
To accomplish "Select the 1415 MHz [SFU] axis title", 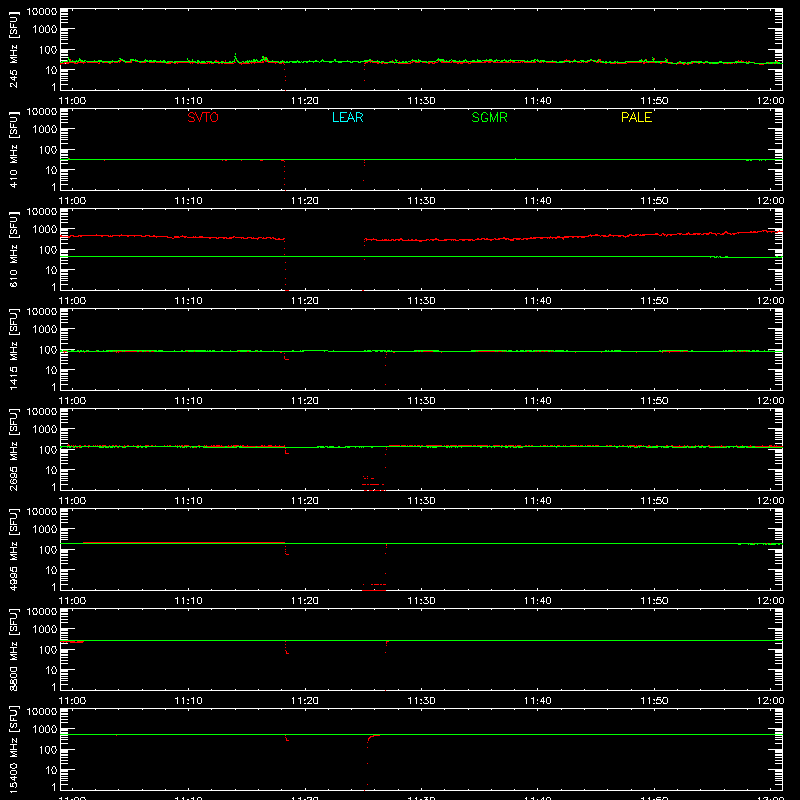I will point(13,349).
